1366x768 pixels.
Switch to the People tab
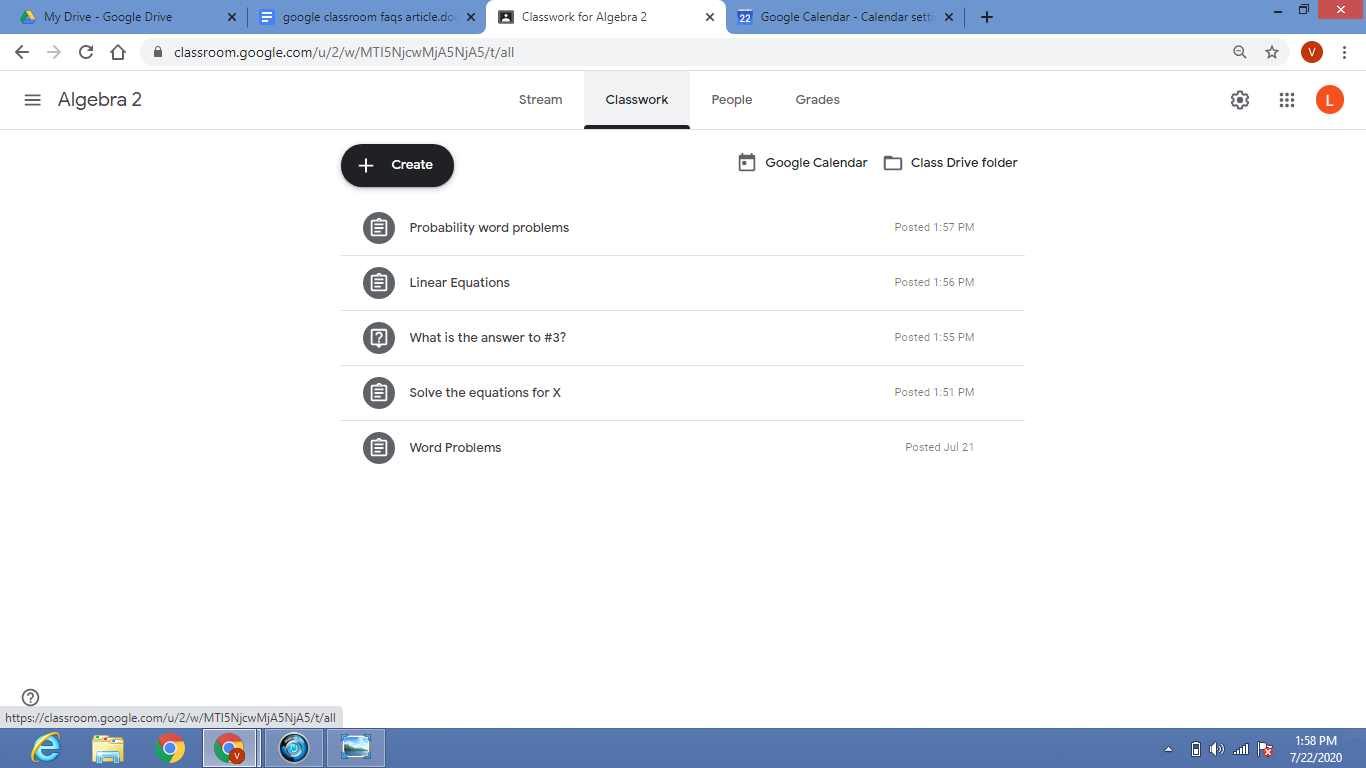(732, 100)
